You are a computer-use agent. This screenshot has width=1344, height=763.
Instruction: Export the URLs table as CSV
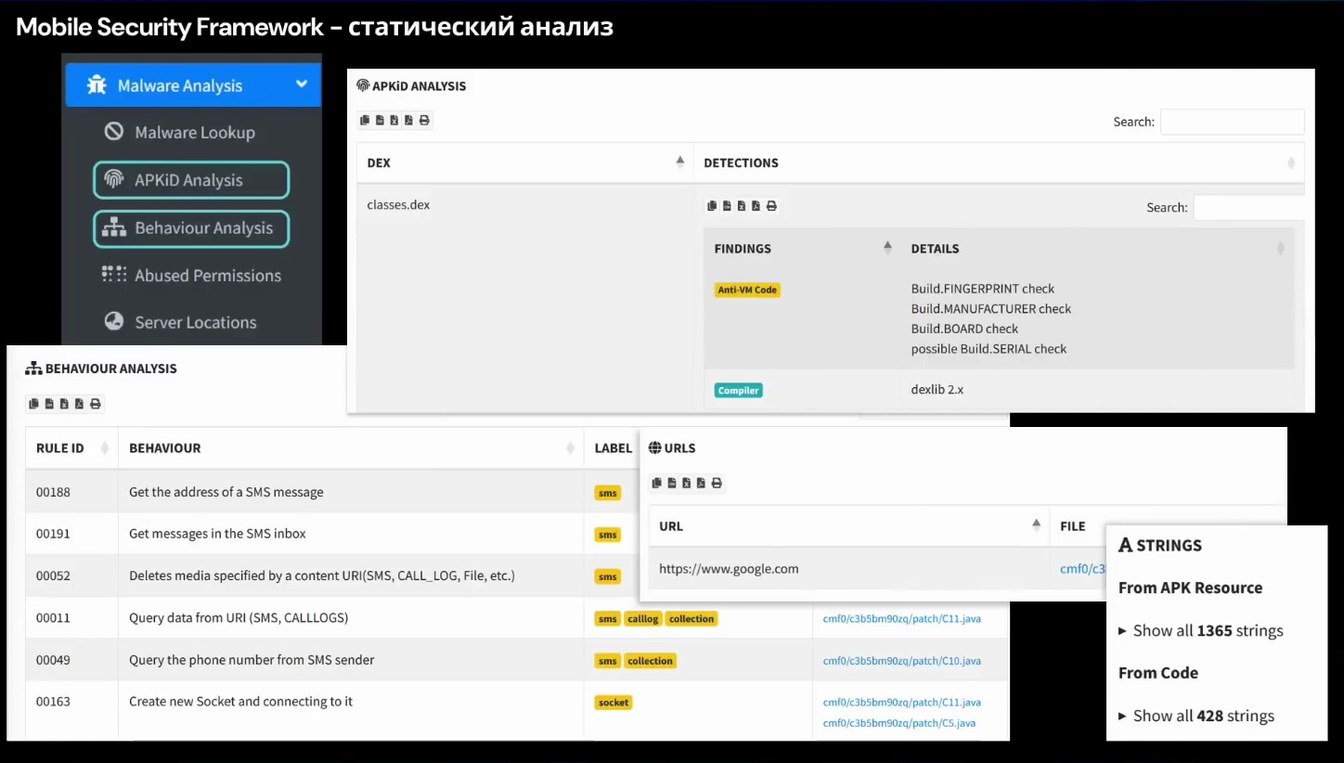click(671, 483)
